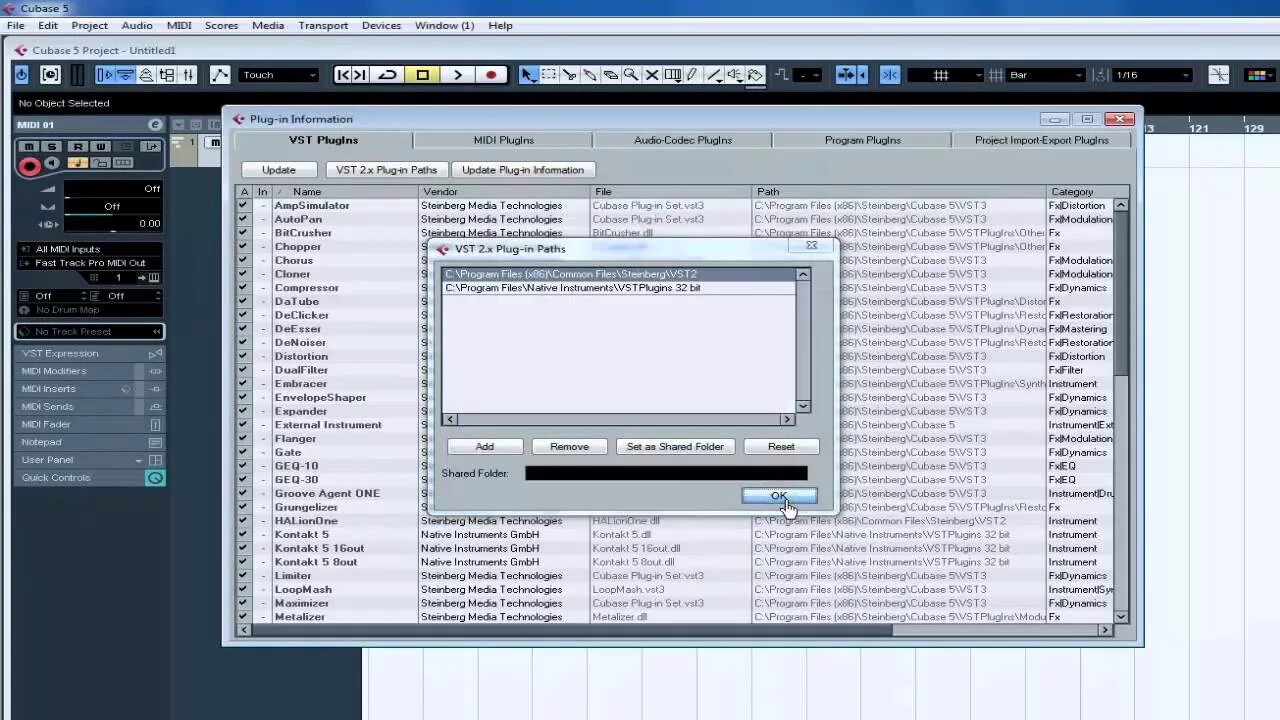Open the All MIDI Inputs routing dropdown

click(90, 249)
